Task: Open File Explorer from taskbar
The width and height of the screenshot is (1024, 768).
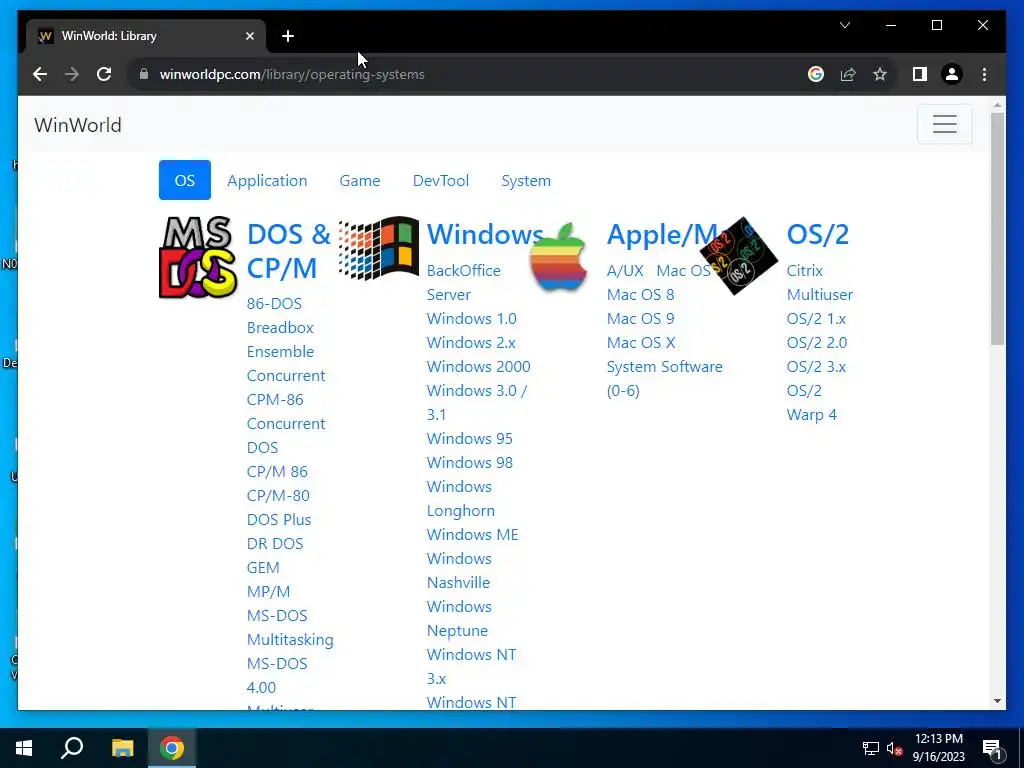Action: click(122, 748)
